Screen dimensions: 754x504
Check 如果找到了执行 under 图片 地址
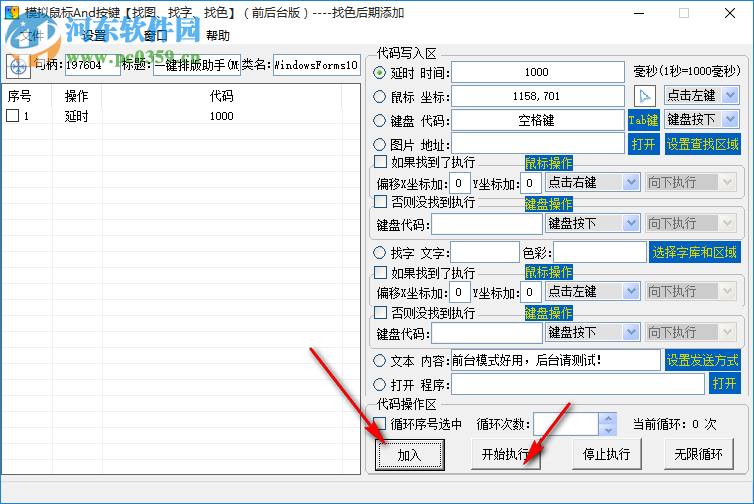point(380,162)
